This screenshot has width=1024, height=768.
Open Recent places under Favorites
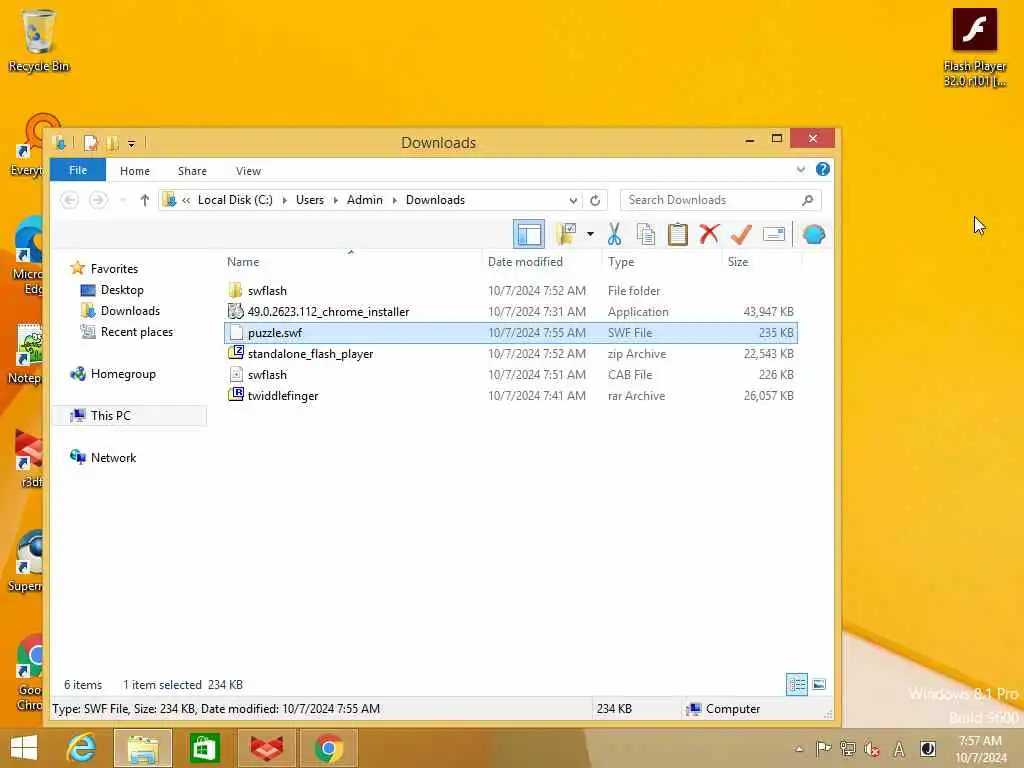(136, 331)
